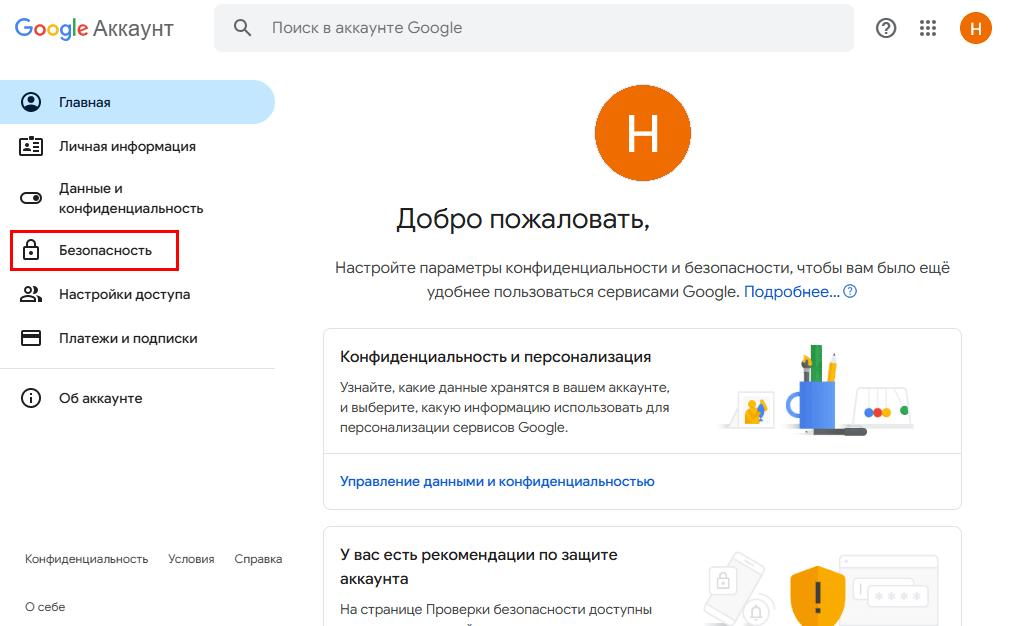Go to Безопасность menu item
Image resolution: width=1010 pixels, height=626 pixels.
[105, 250]
